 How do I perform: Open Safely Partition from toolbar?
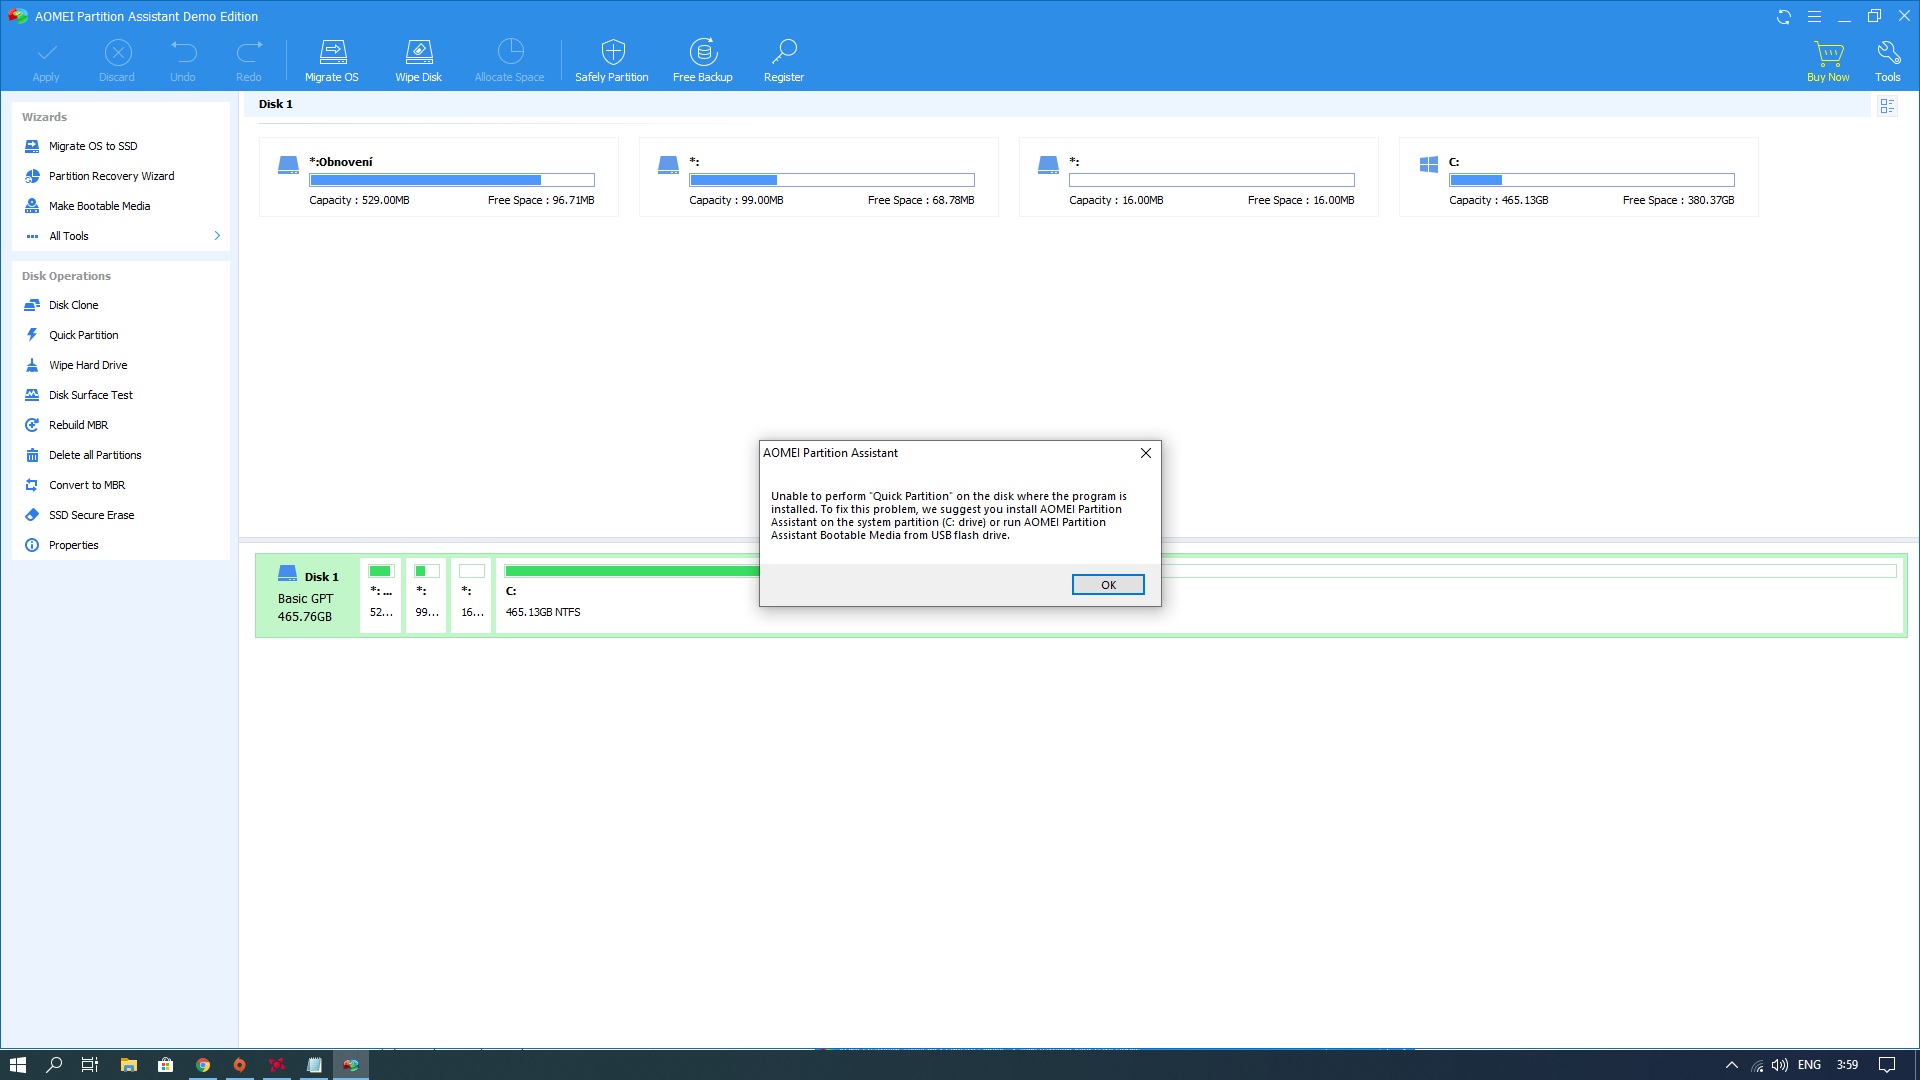point(612,53)
